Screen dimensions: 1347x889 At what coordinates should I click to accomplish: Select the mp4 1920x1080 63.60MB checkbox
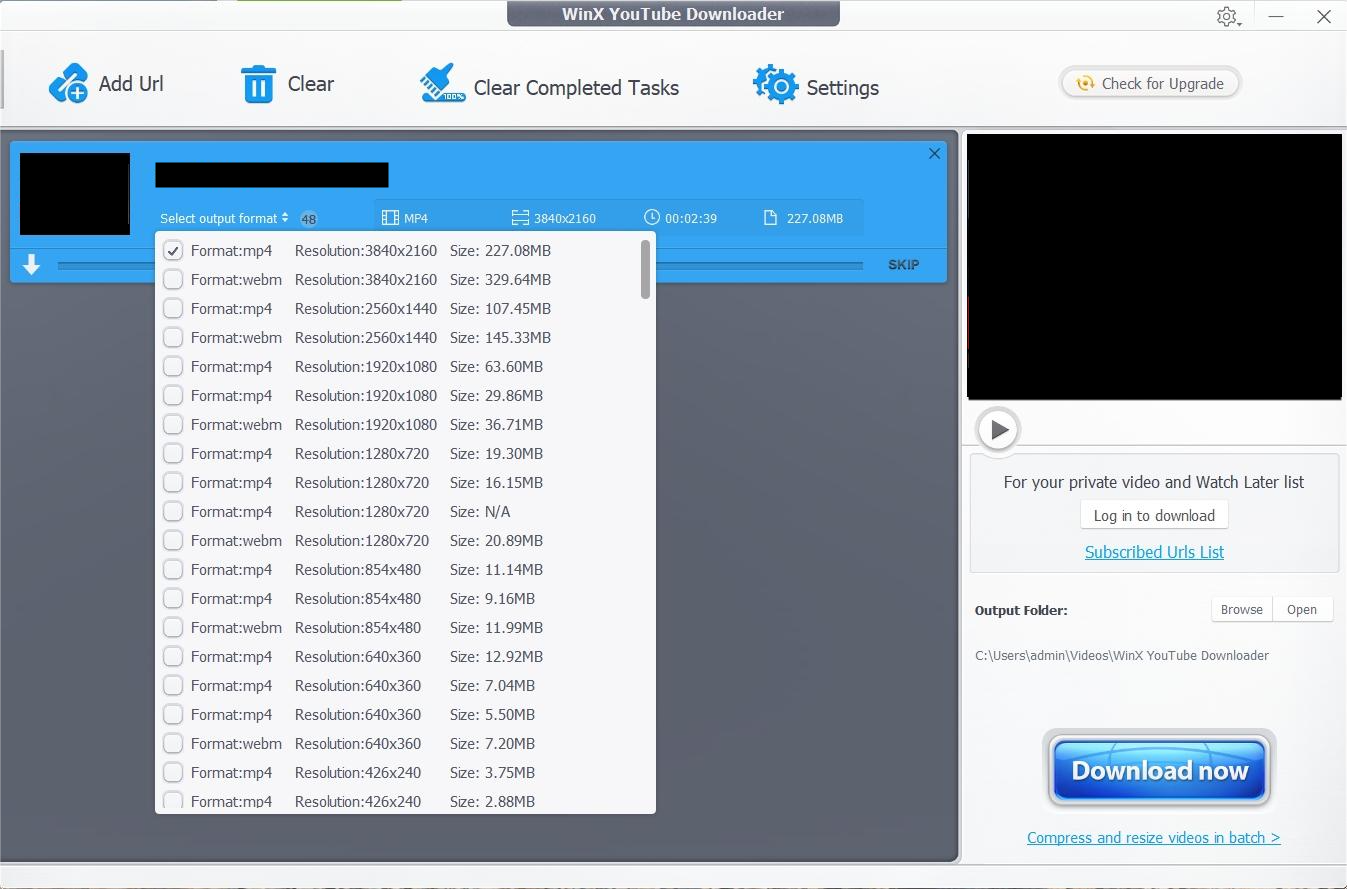173,367
